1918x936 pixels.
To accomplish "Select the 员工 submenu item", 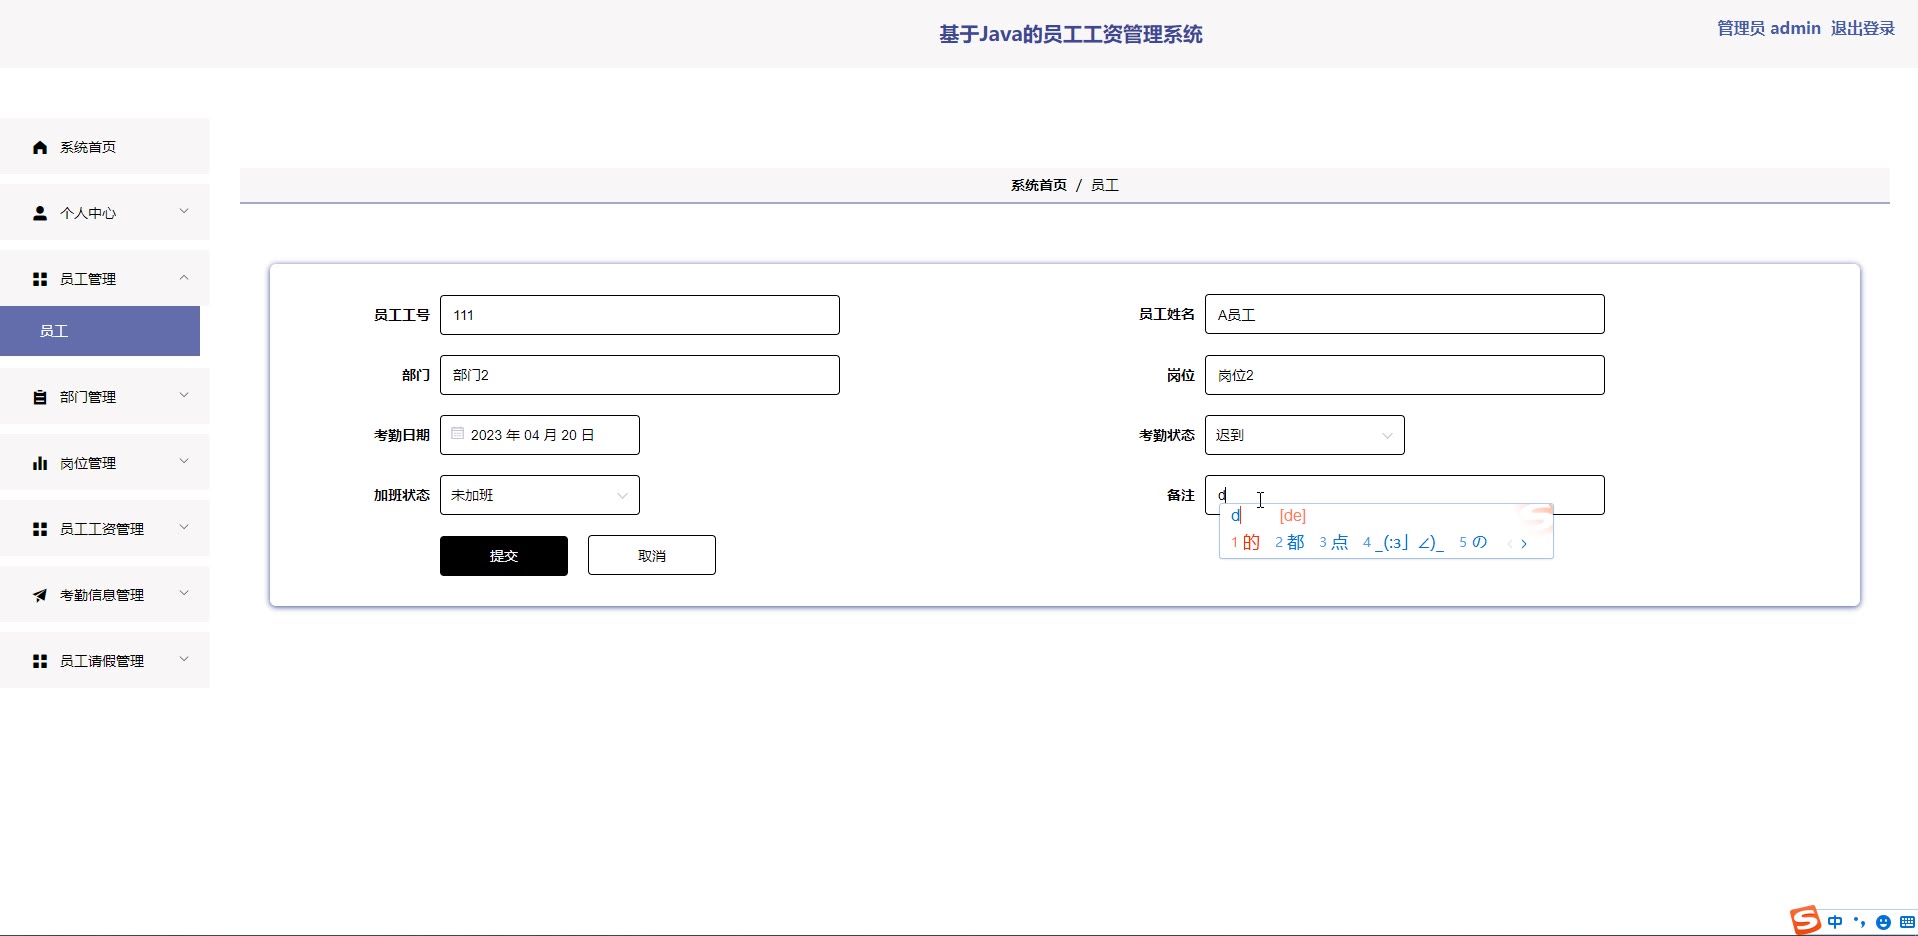I will click(x=100, y=331).
